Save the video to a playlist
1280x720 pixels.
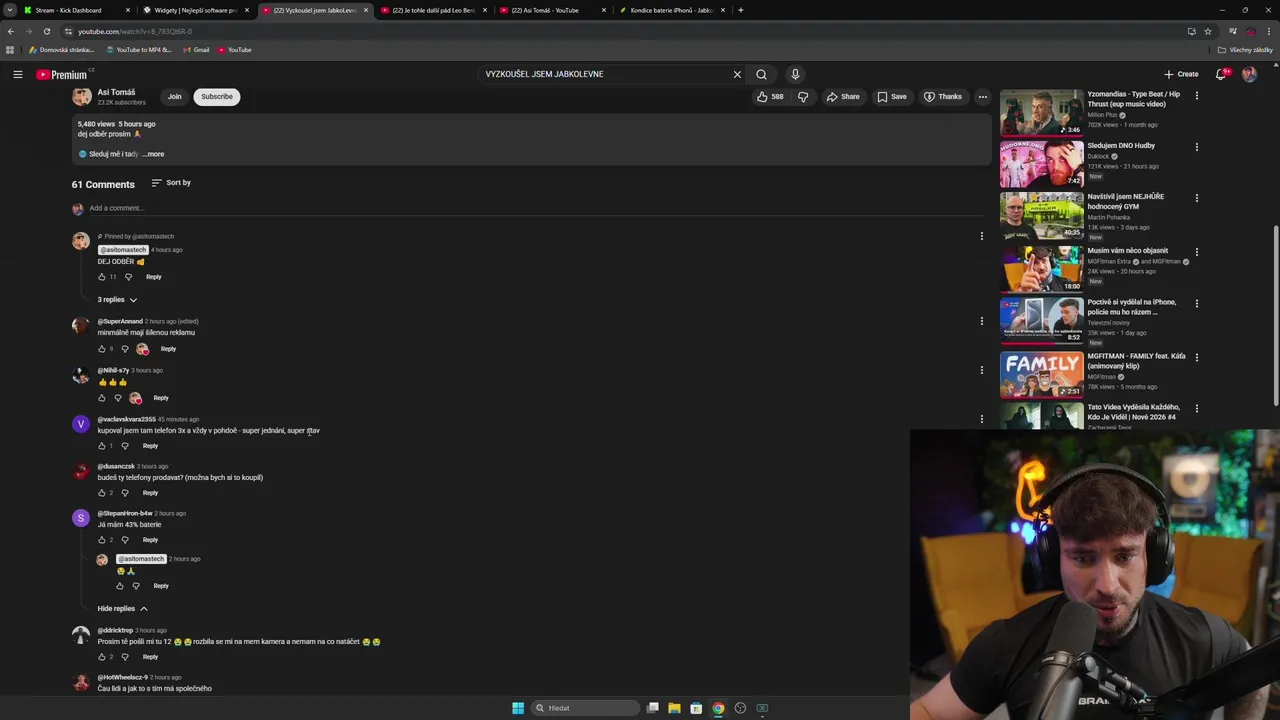[891, 97]
